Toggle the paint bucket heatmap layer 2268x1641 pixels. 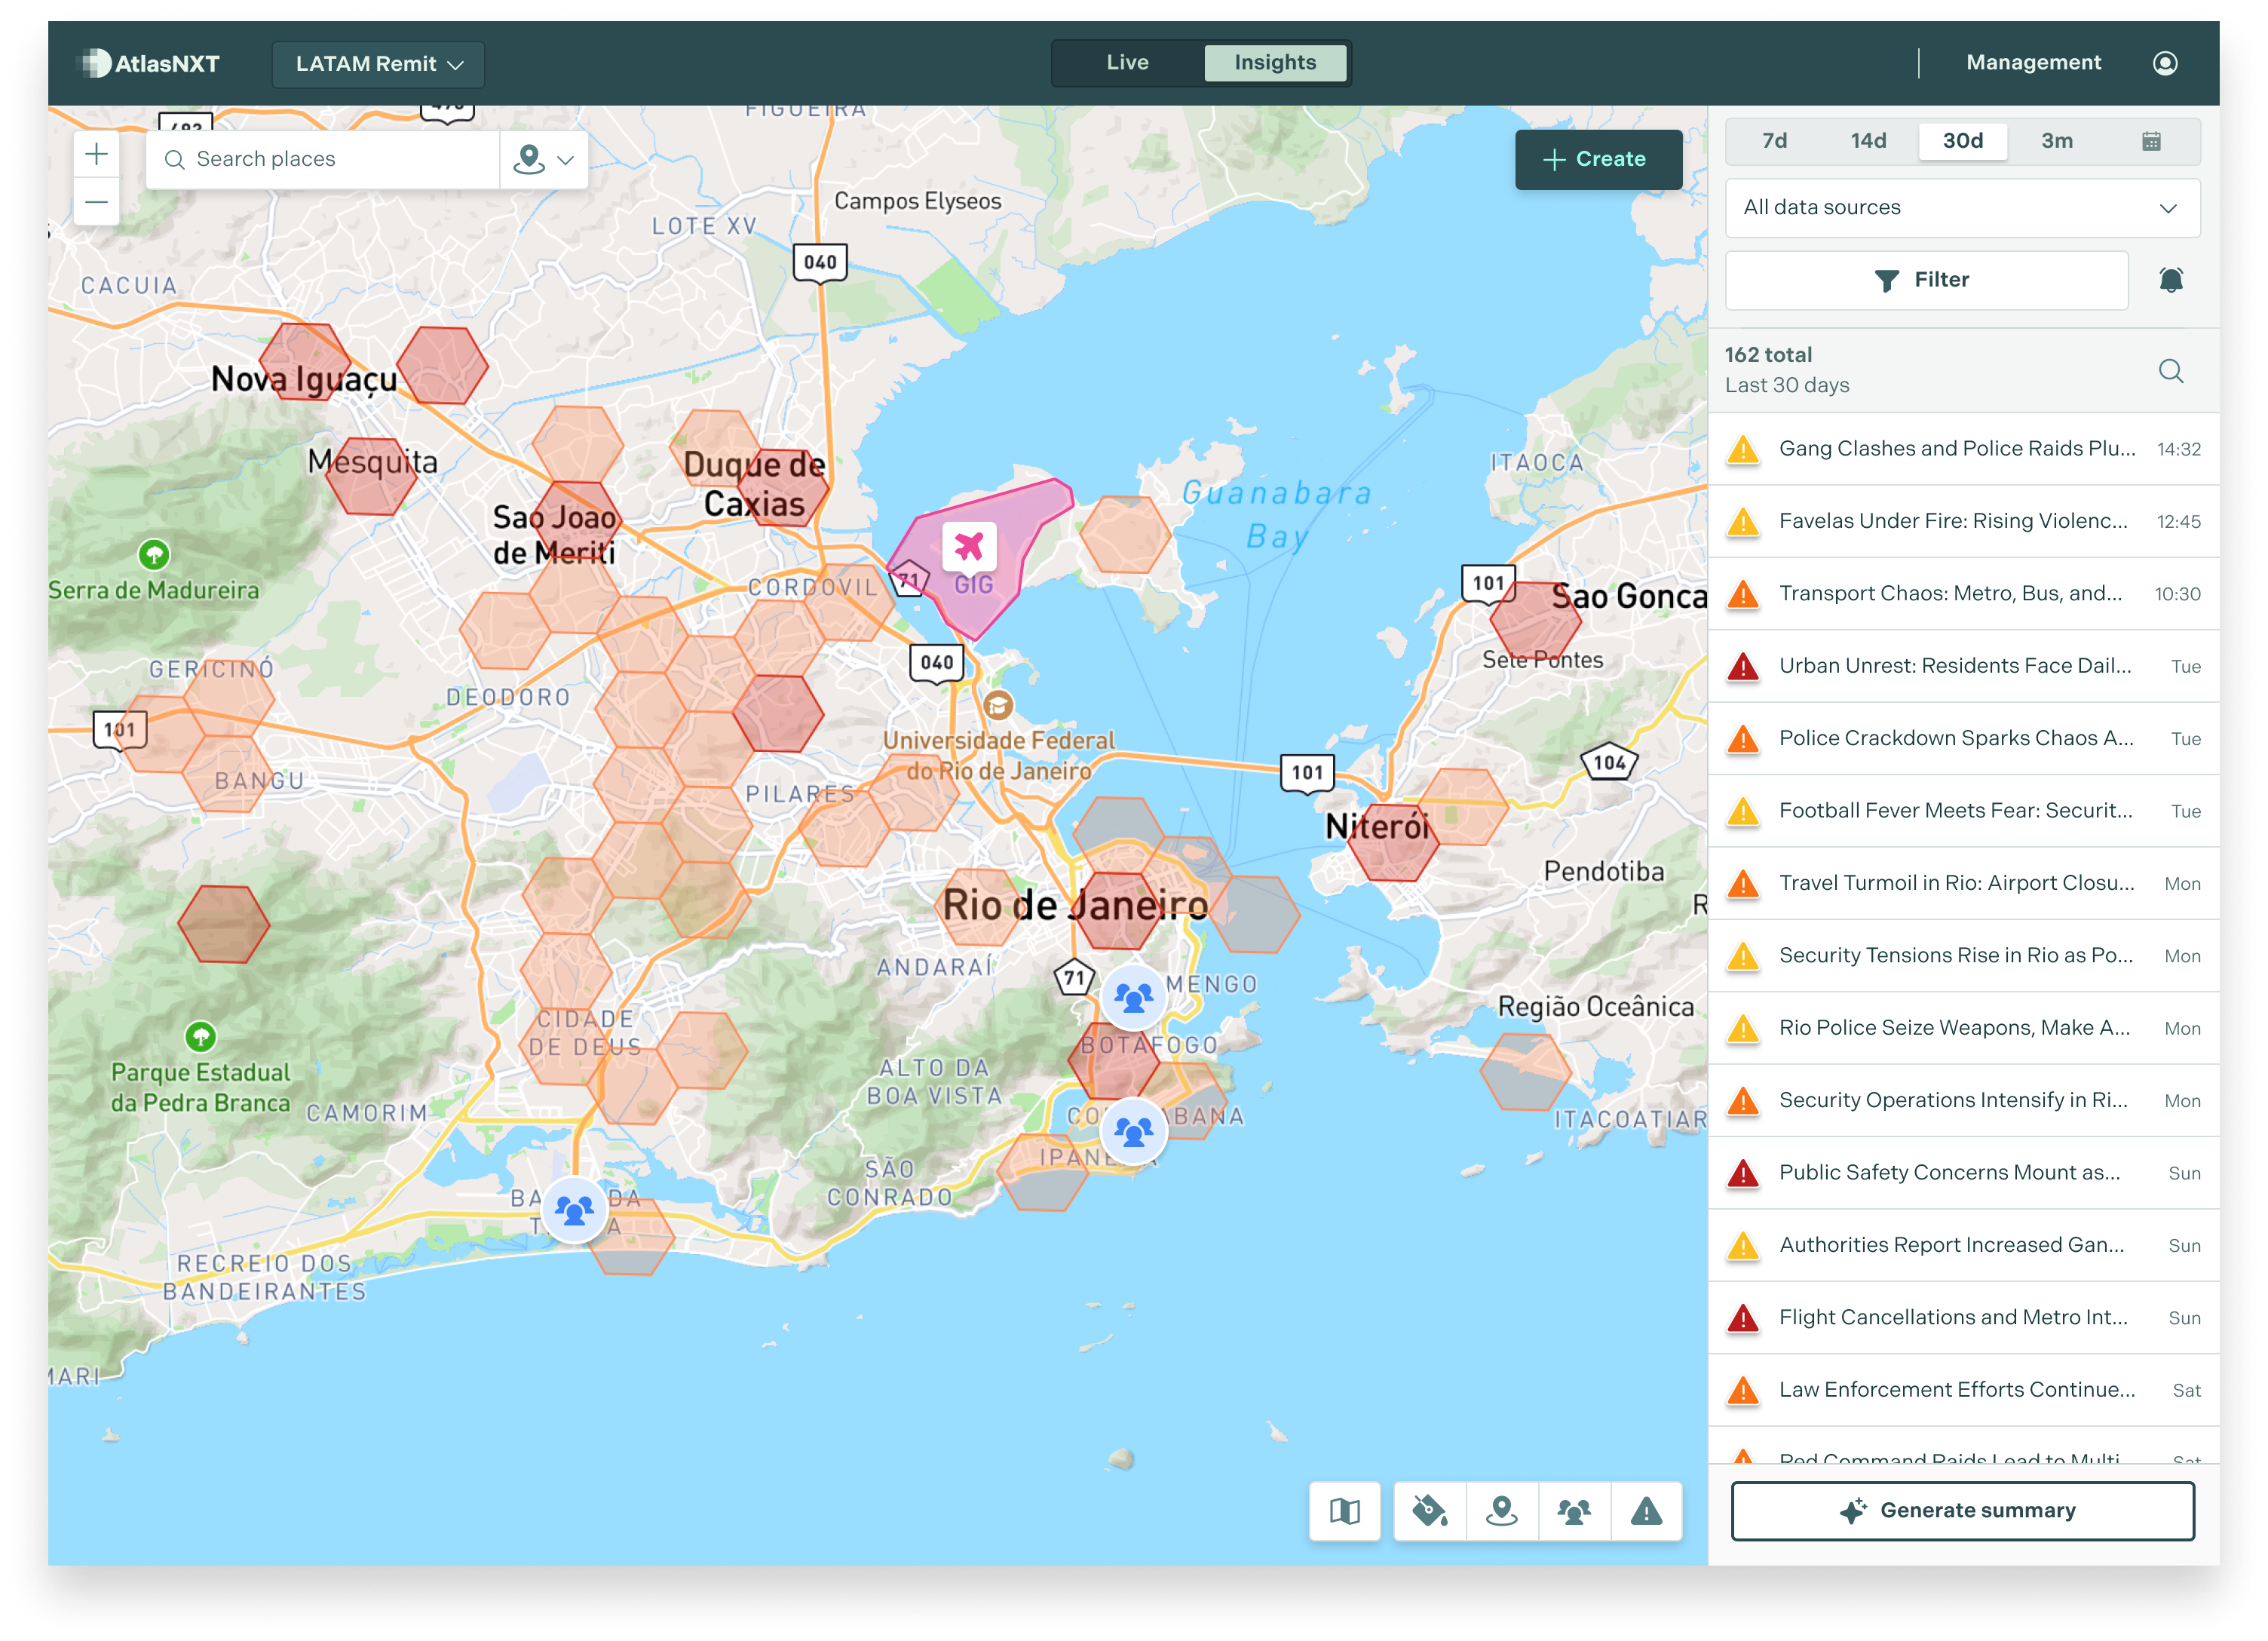(1429, 1510)
